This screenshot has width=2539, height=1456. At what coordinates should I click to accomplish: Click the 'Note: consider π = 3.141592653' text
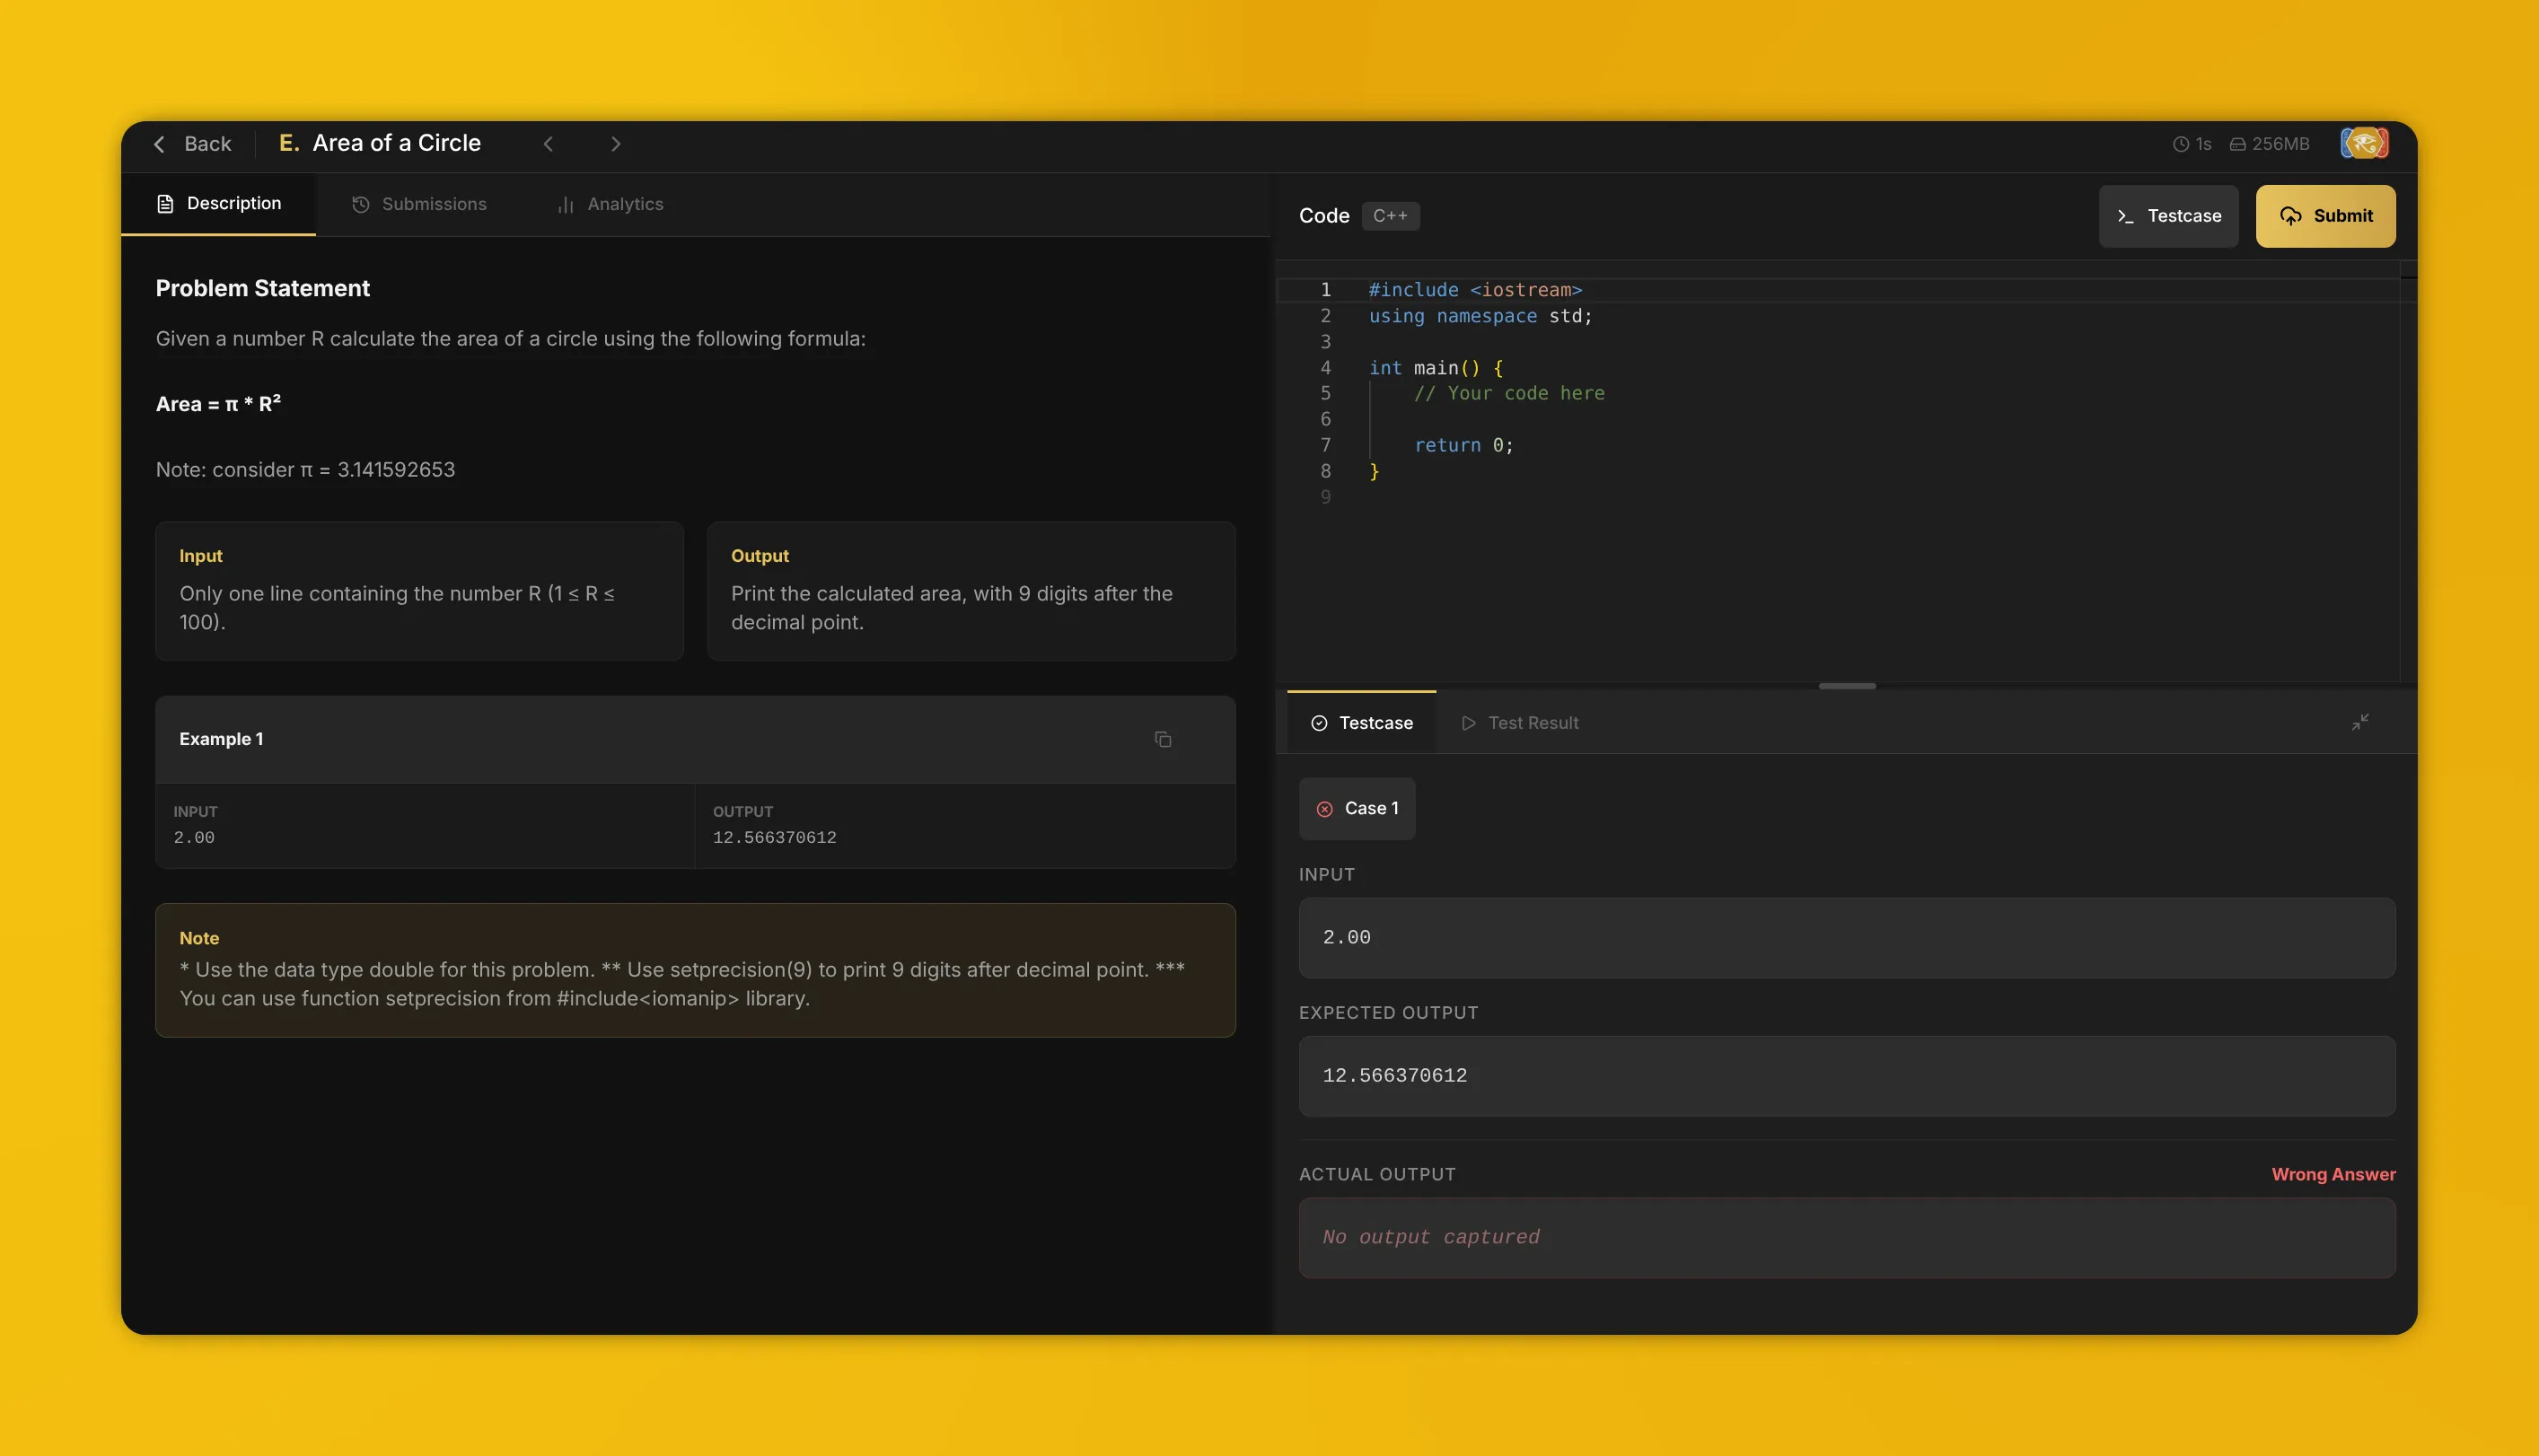tap(305, 469)
